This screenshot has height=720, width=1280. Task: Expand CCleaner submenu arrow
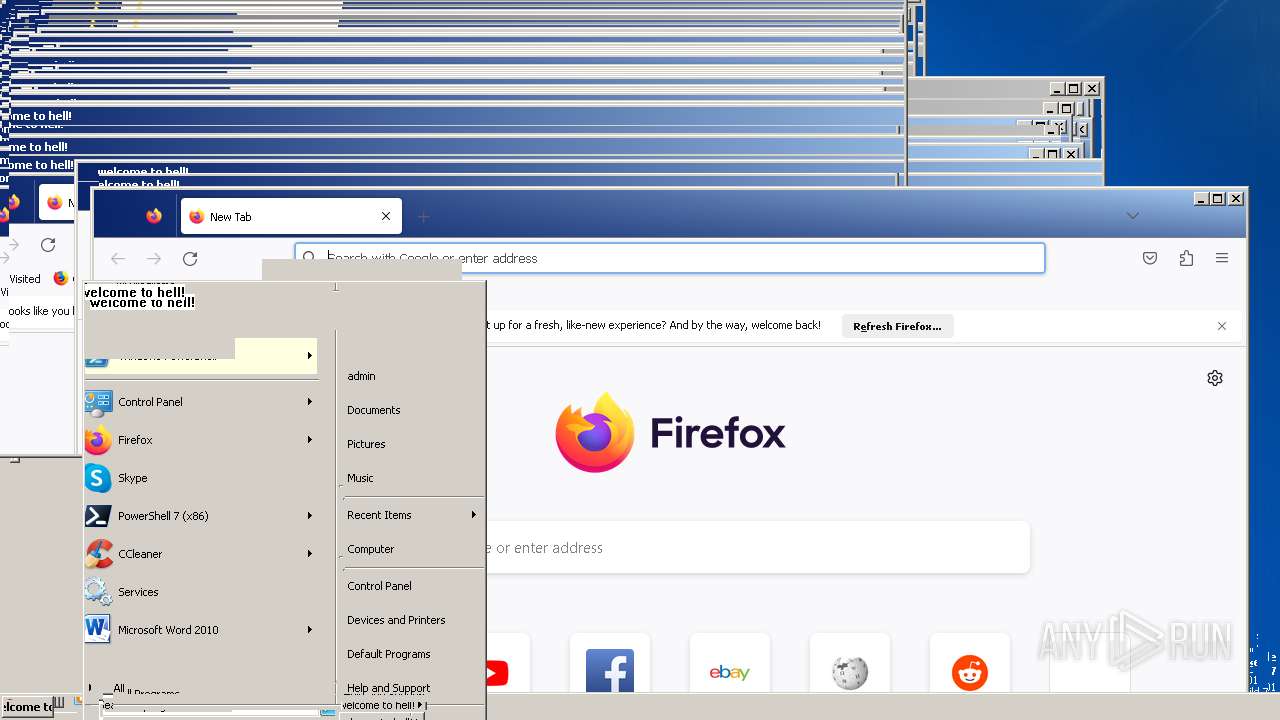pyautogui.click(x=310, y=554)
